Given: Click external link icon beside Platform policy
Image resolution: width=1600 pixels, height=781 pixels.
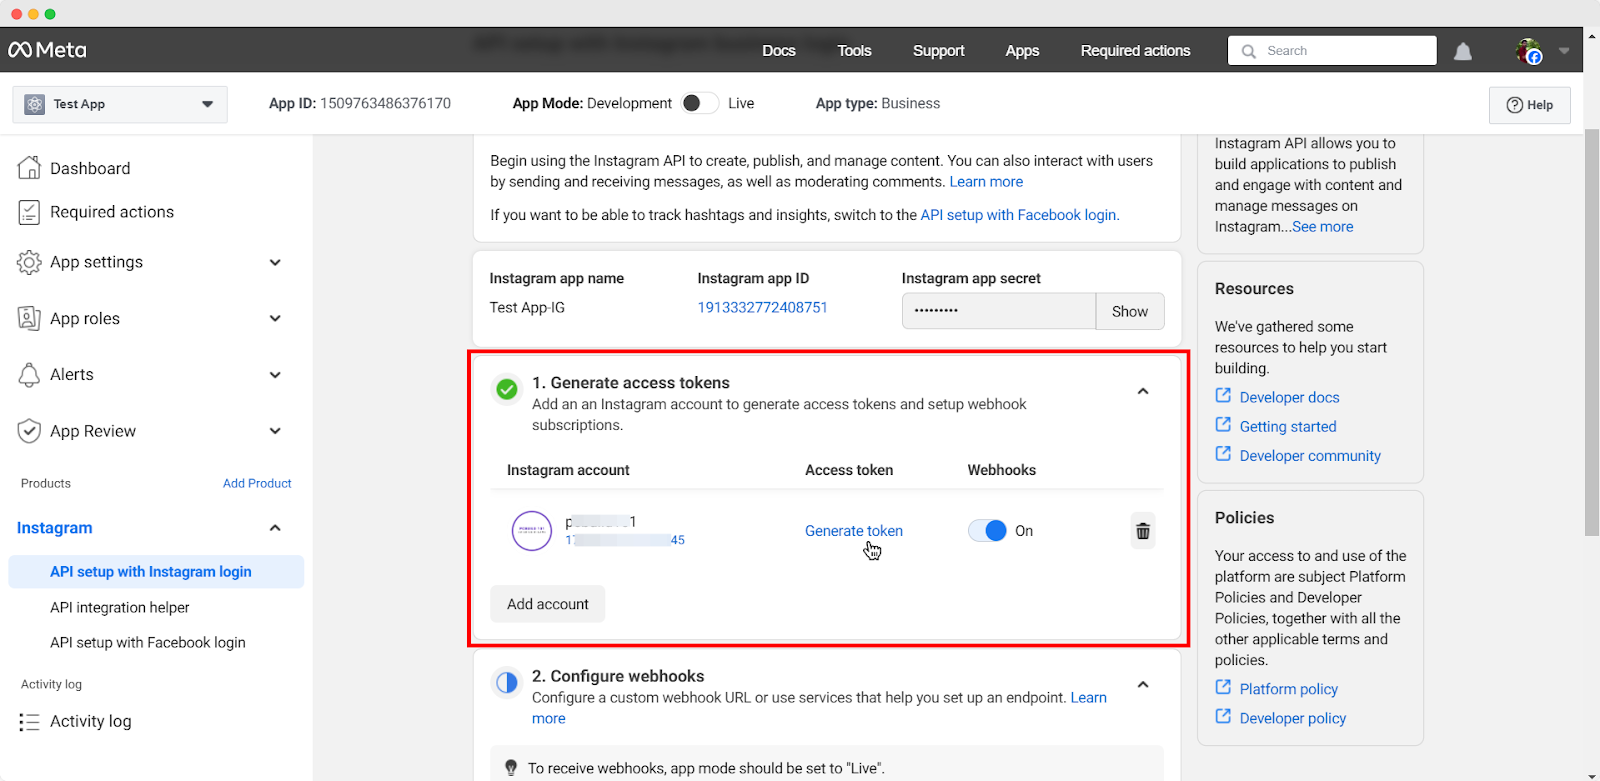Looking at the screenshot, I should click(1223, 687).
